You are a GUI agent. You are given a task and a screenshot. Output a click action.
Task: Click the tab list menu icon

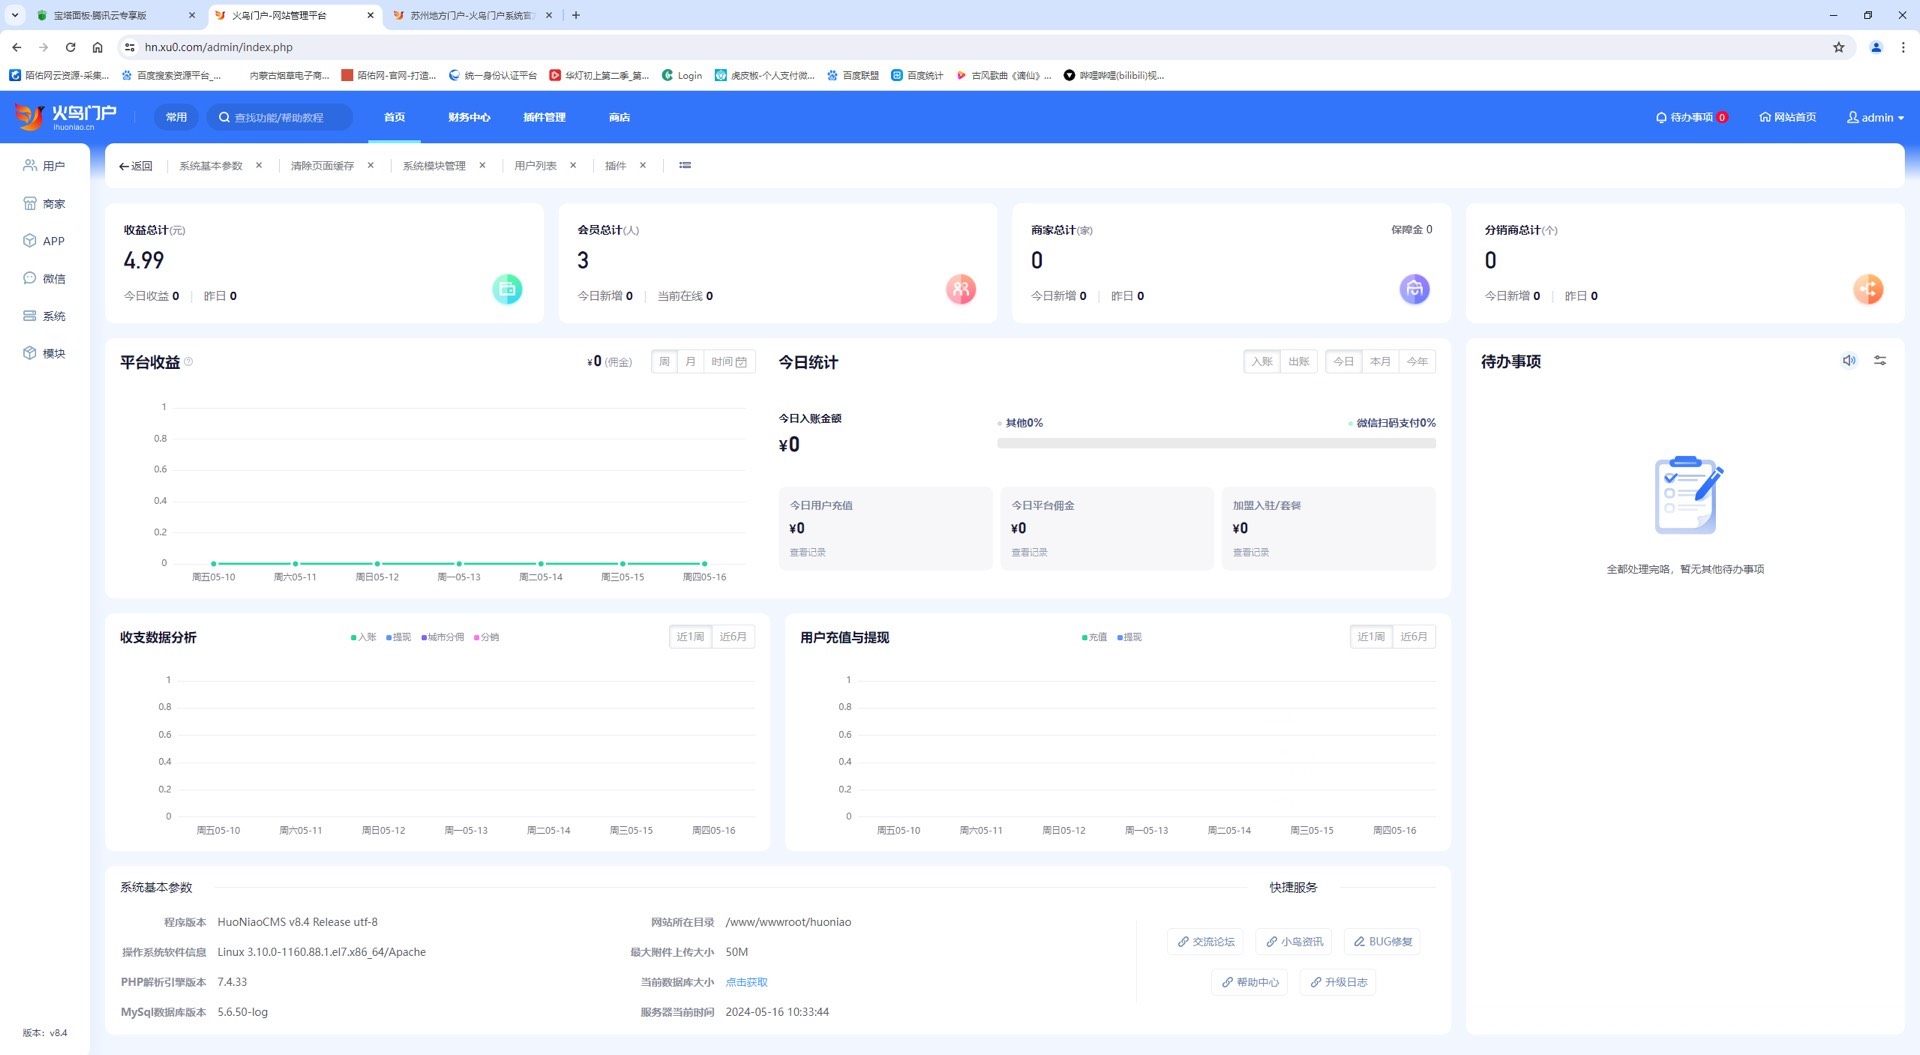pyautogui.click(x=685, y=166)
